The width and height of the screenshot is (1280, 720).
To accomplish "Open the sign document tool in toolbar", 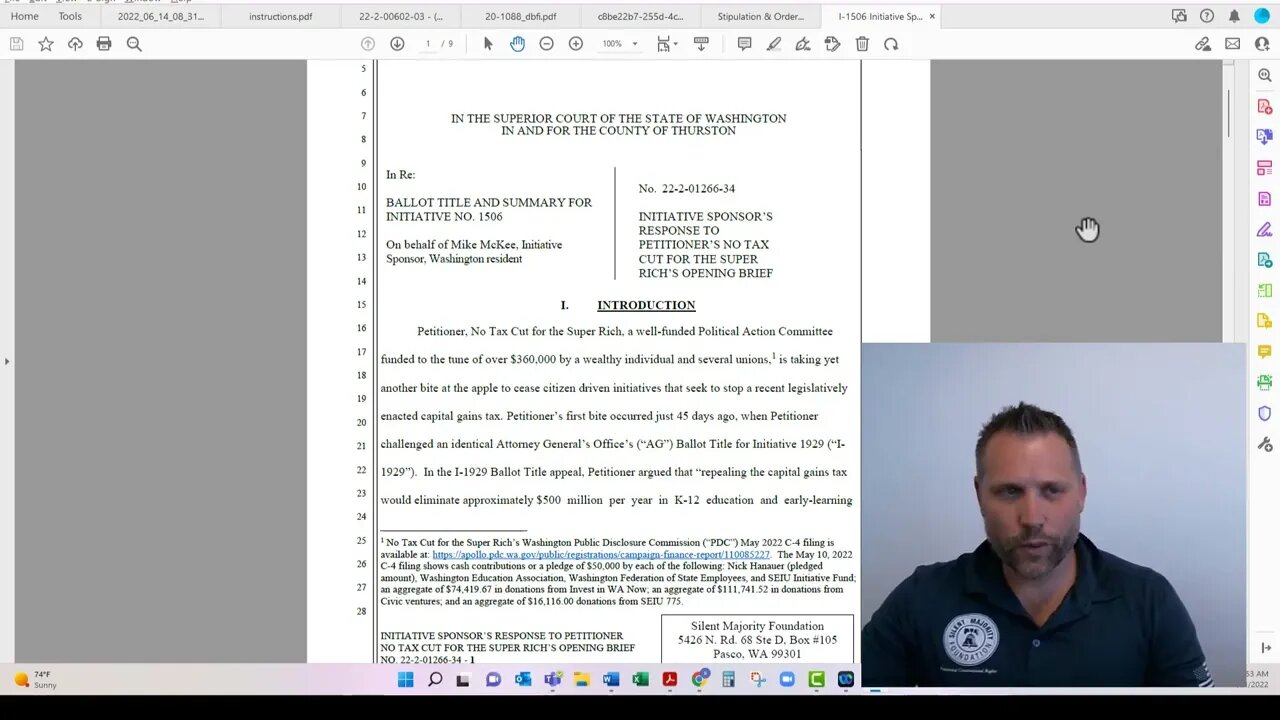I will (803, 44).
